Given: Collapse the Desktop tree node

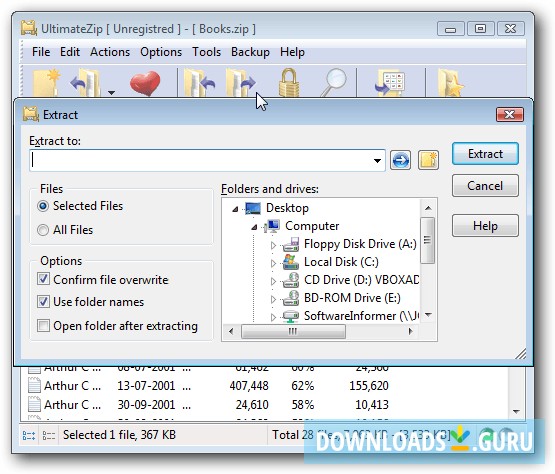Looking at the screenshot, I should click(x=235, y=209).
